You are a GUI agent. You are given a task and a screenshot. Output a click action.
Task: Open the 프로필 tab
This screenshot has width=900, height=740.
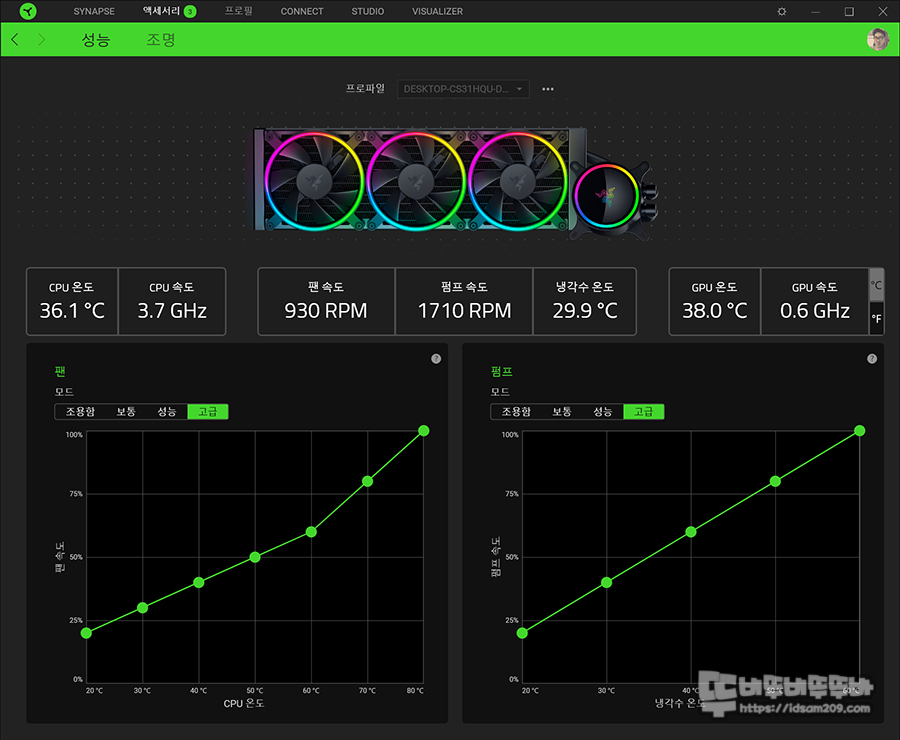pos(238,11)
